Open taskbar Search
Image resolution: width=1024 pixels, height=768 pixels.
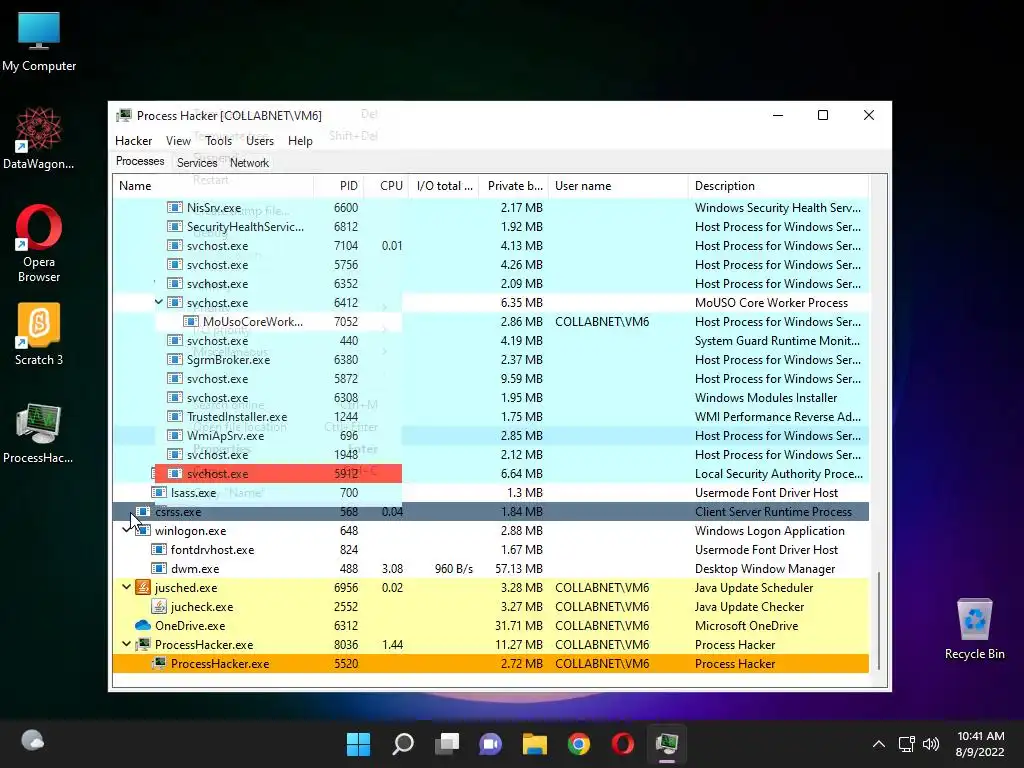pos(403,744)
